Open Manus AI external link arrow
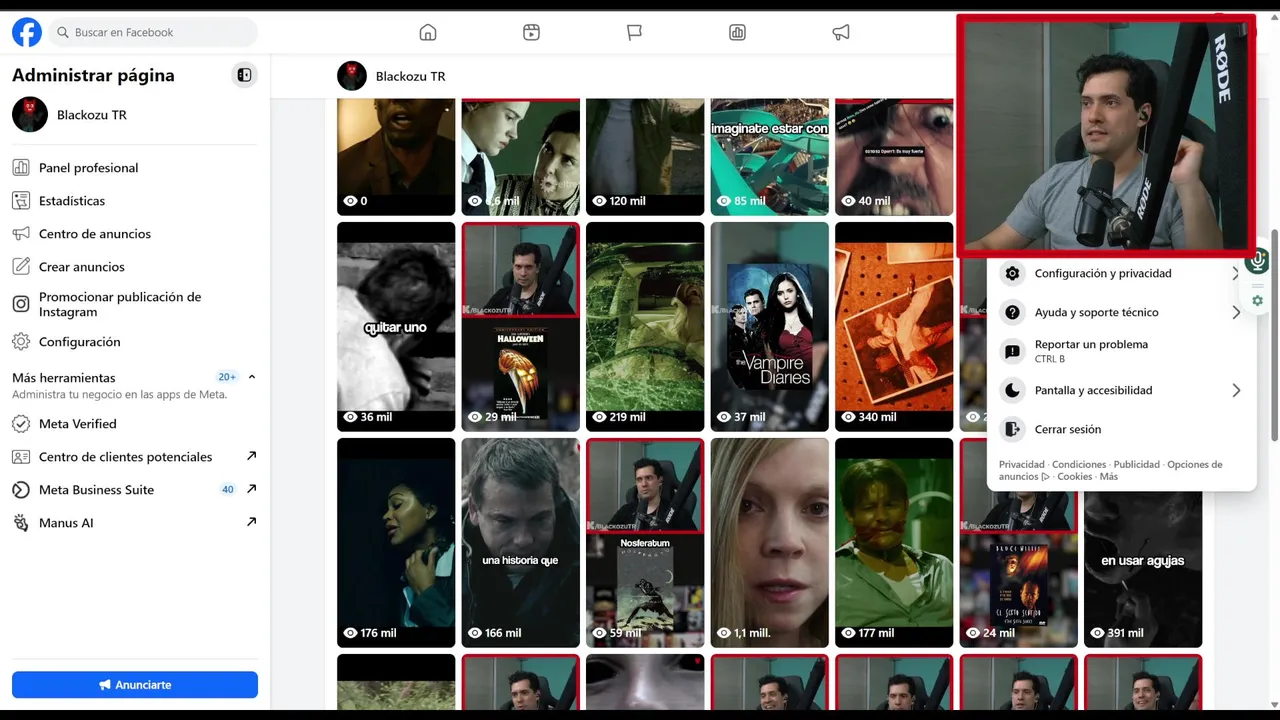This screenshot has width=1280, height=720. [x=251, y=522]
